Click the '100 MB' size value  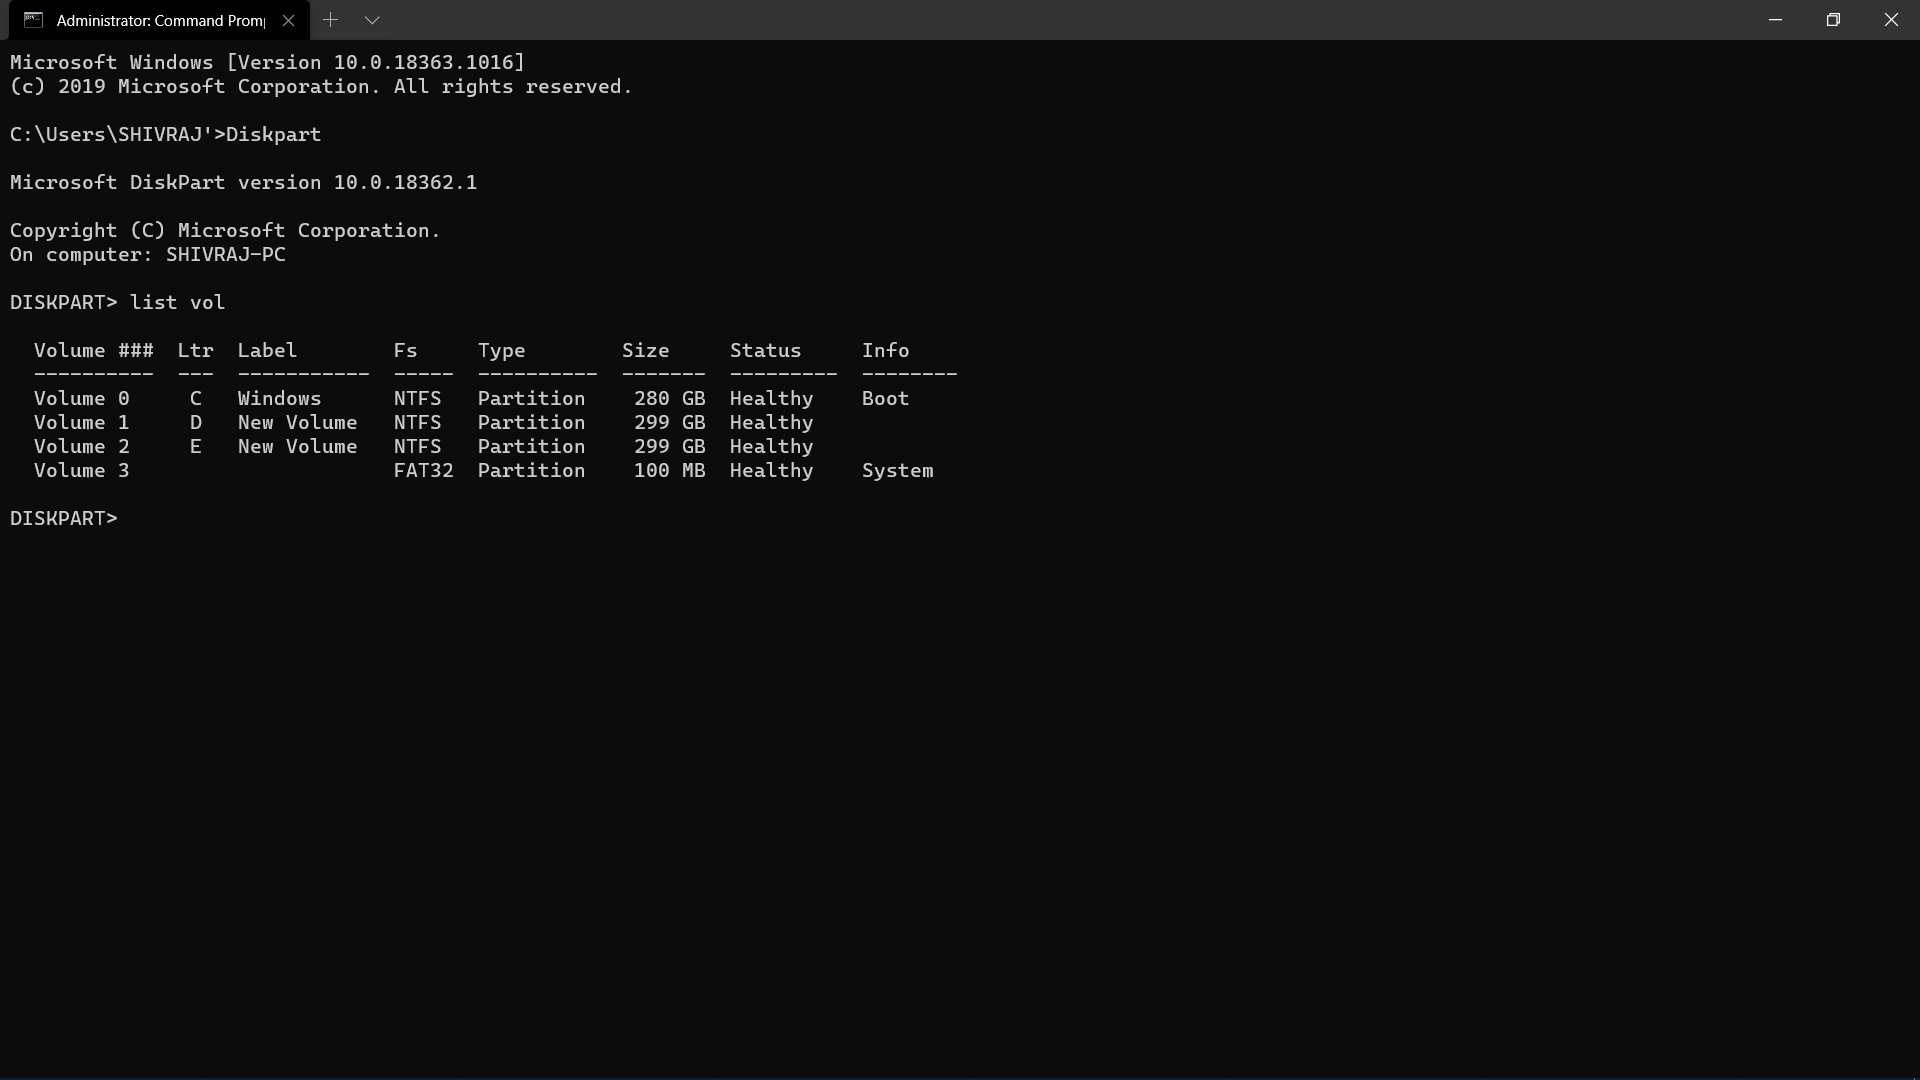click(x=669, y=470)
